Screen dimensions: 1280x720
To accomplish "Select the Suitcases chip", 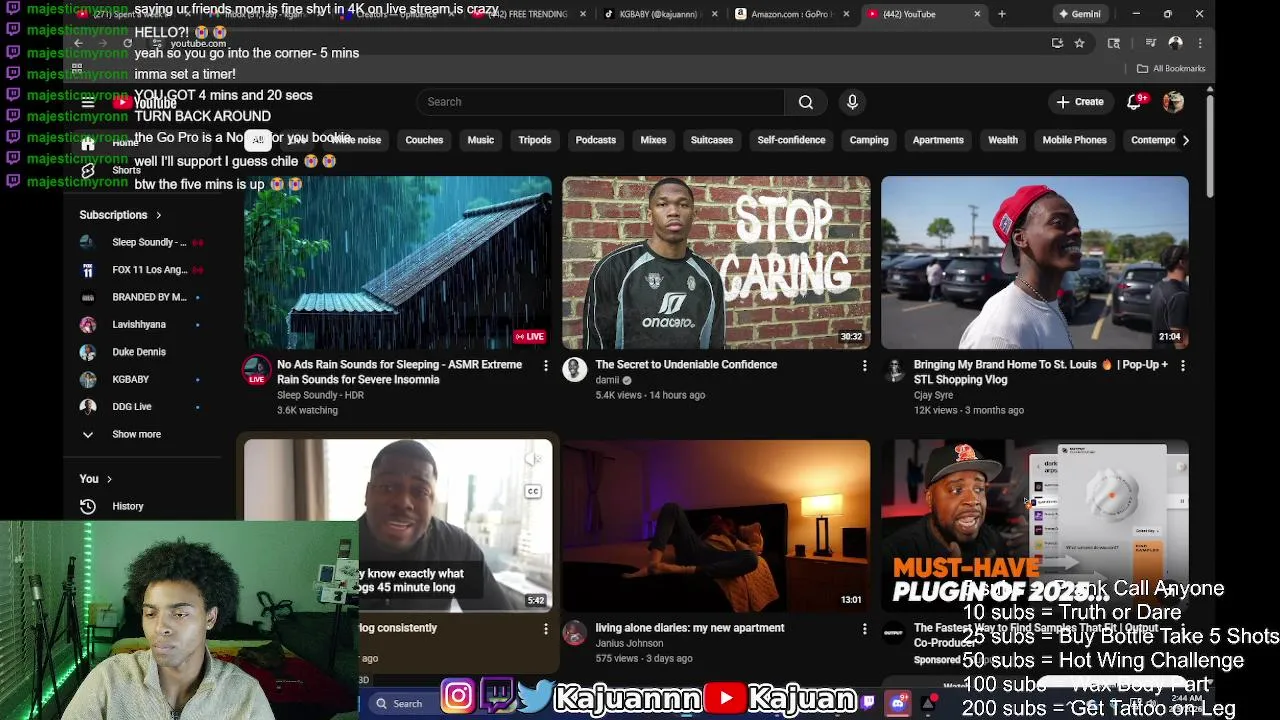I will click(x=712, y=140).
